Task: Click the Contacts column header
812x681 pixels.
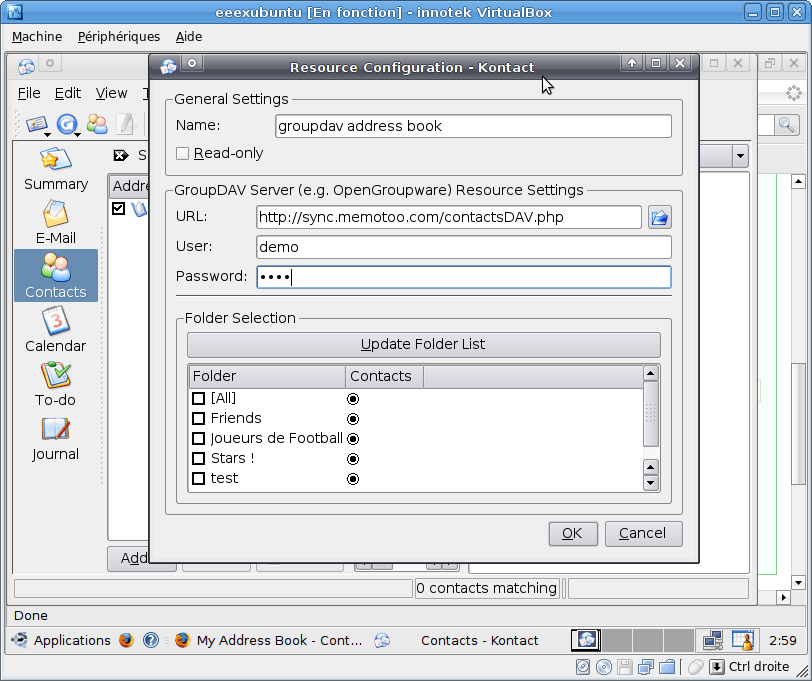Action: (384, 376)
